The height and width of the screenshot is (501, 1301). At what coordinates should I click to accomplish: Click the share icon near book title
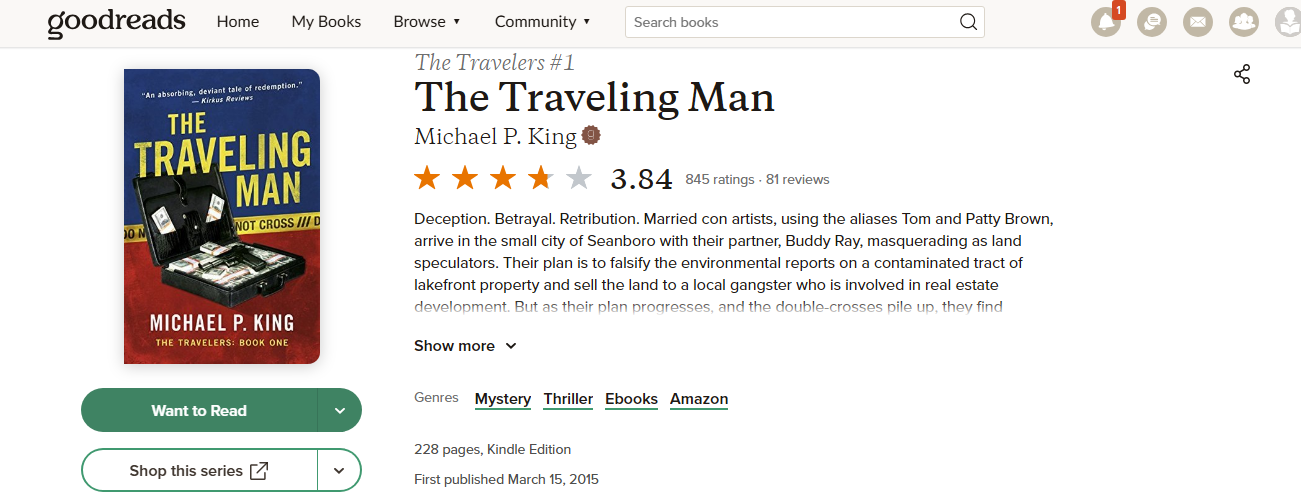[1242, 74]
